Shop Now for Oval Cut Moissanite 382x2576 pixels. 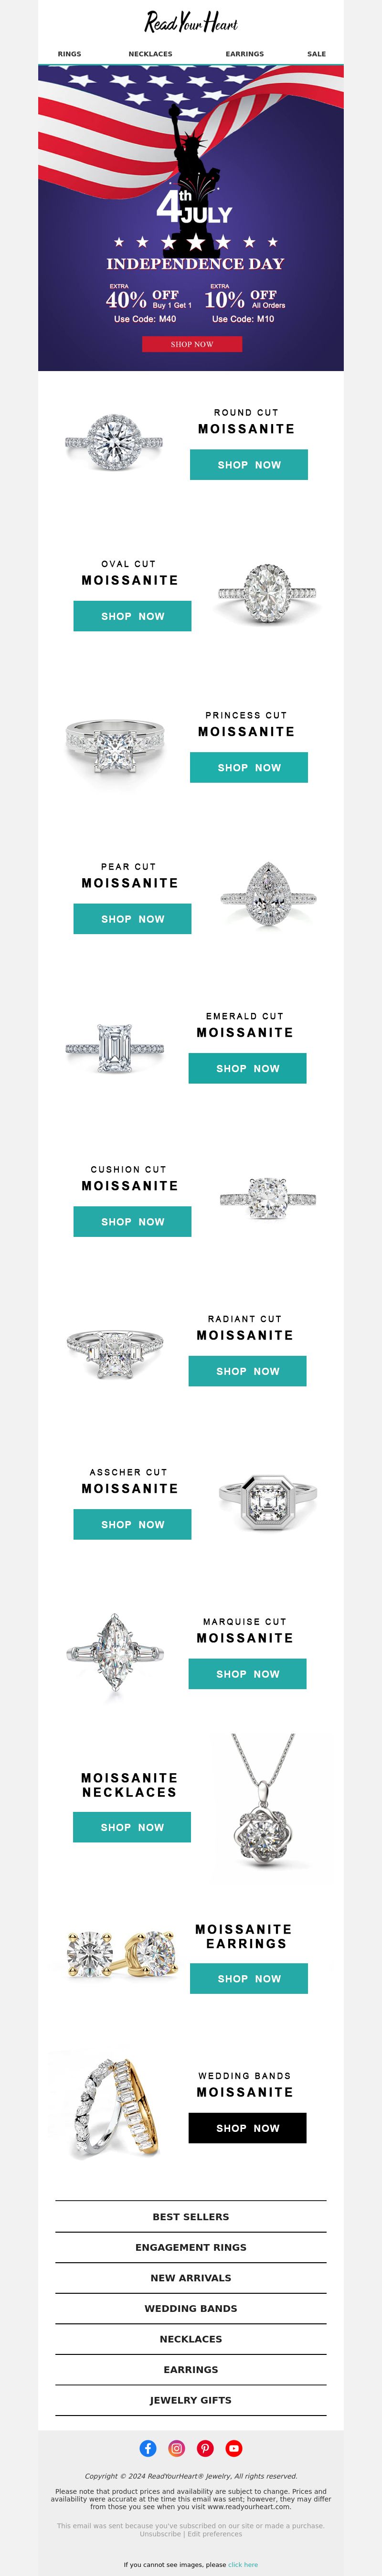click(x=132, y=616)
